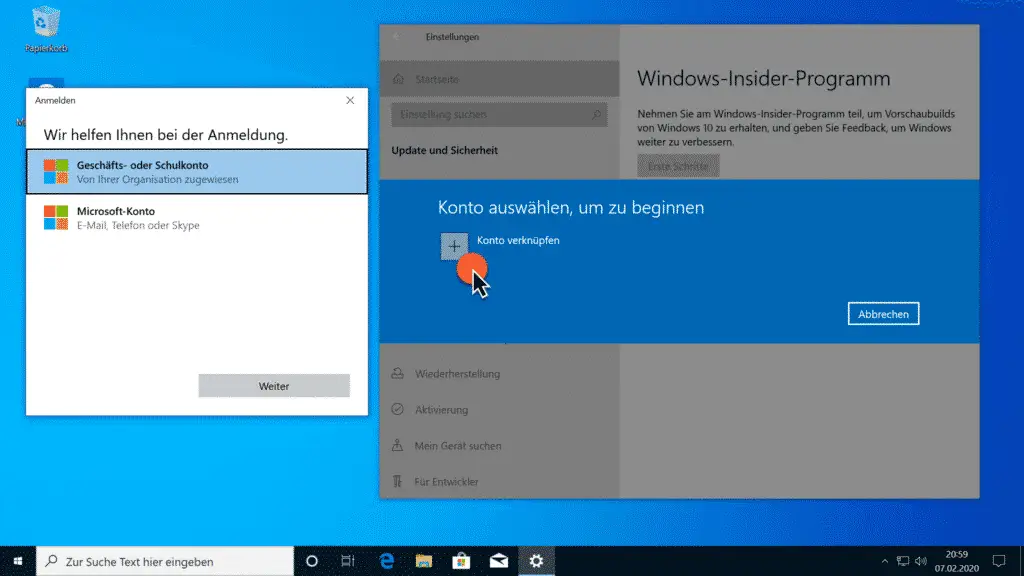
Task: Go to Startseite in Settings
Action: [500, 79]
